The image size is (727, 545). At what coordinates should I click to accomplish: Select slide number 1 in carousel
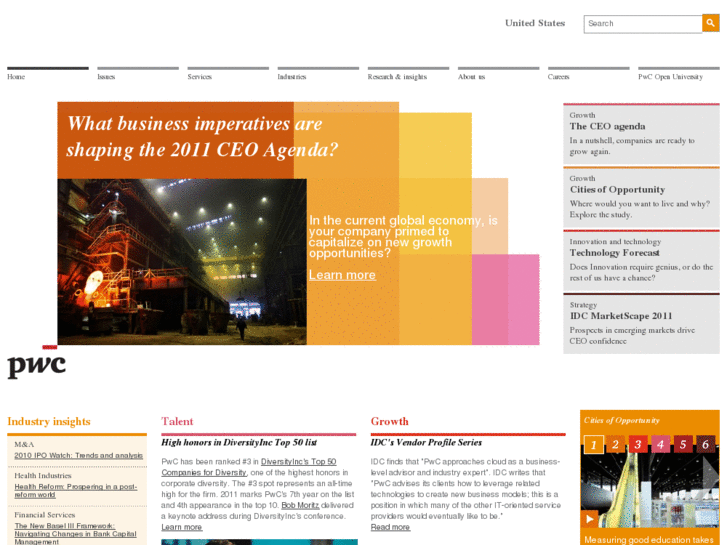593,445
